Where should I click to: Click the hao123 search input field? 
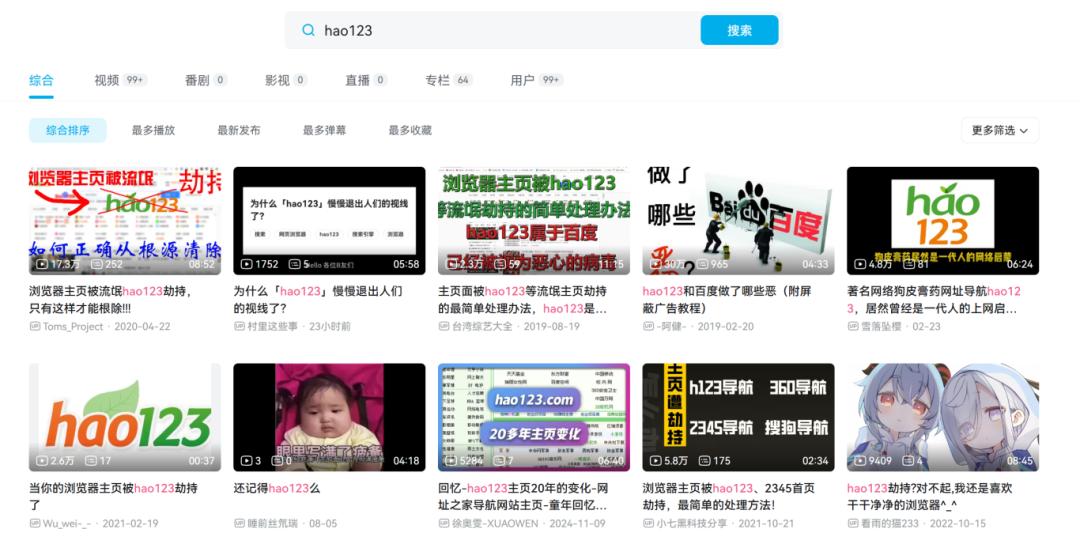500,30
